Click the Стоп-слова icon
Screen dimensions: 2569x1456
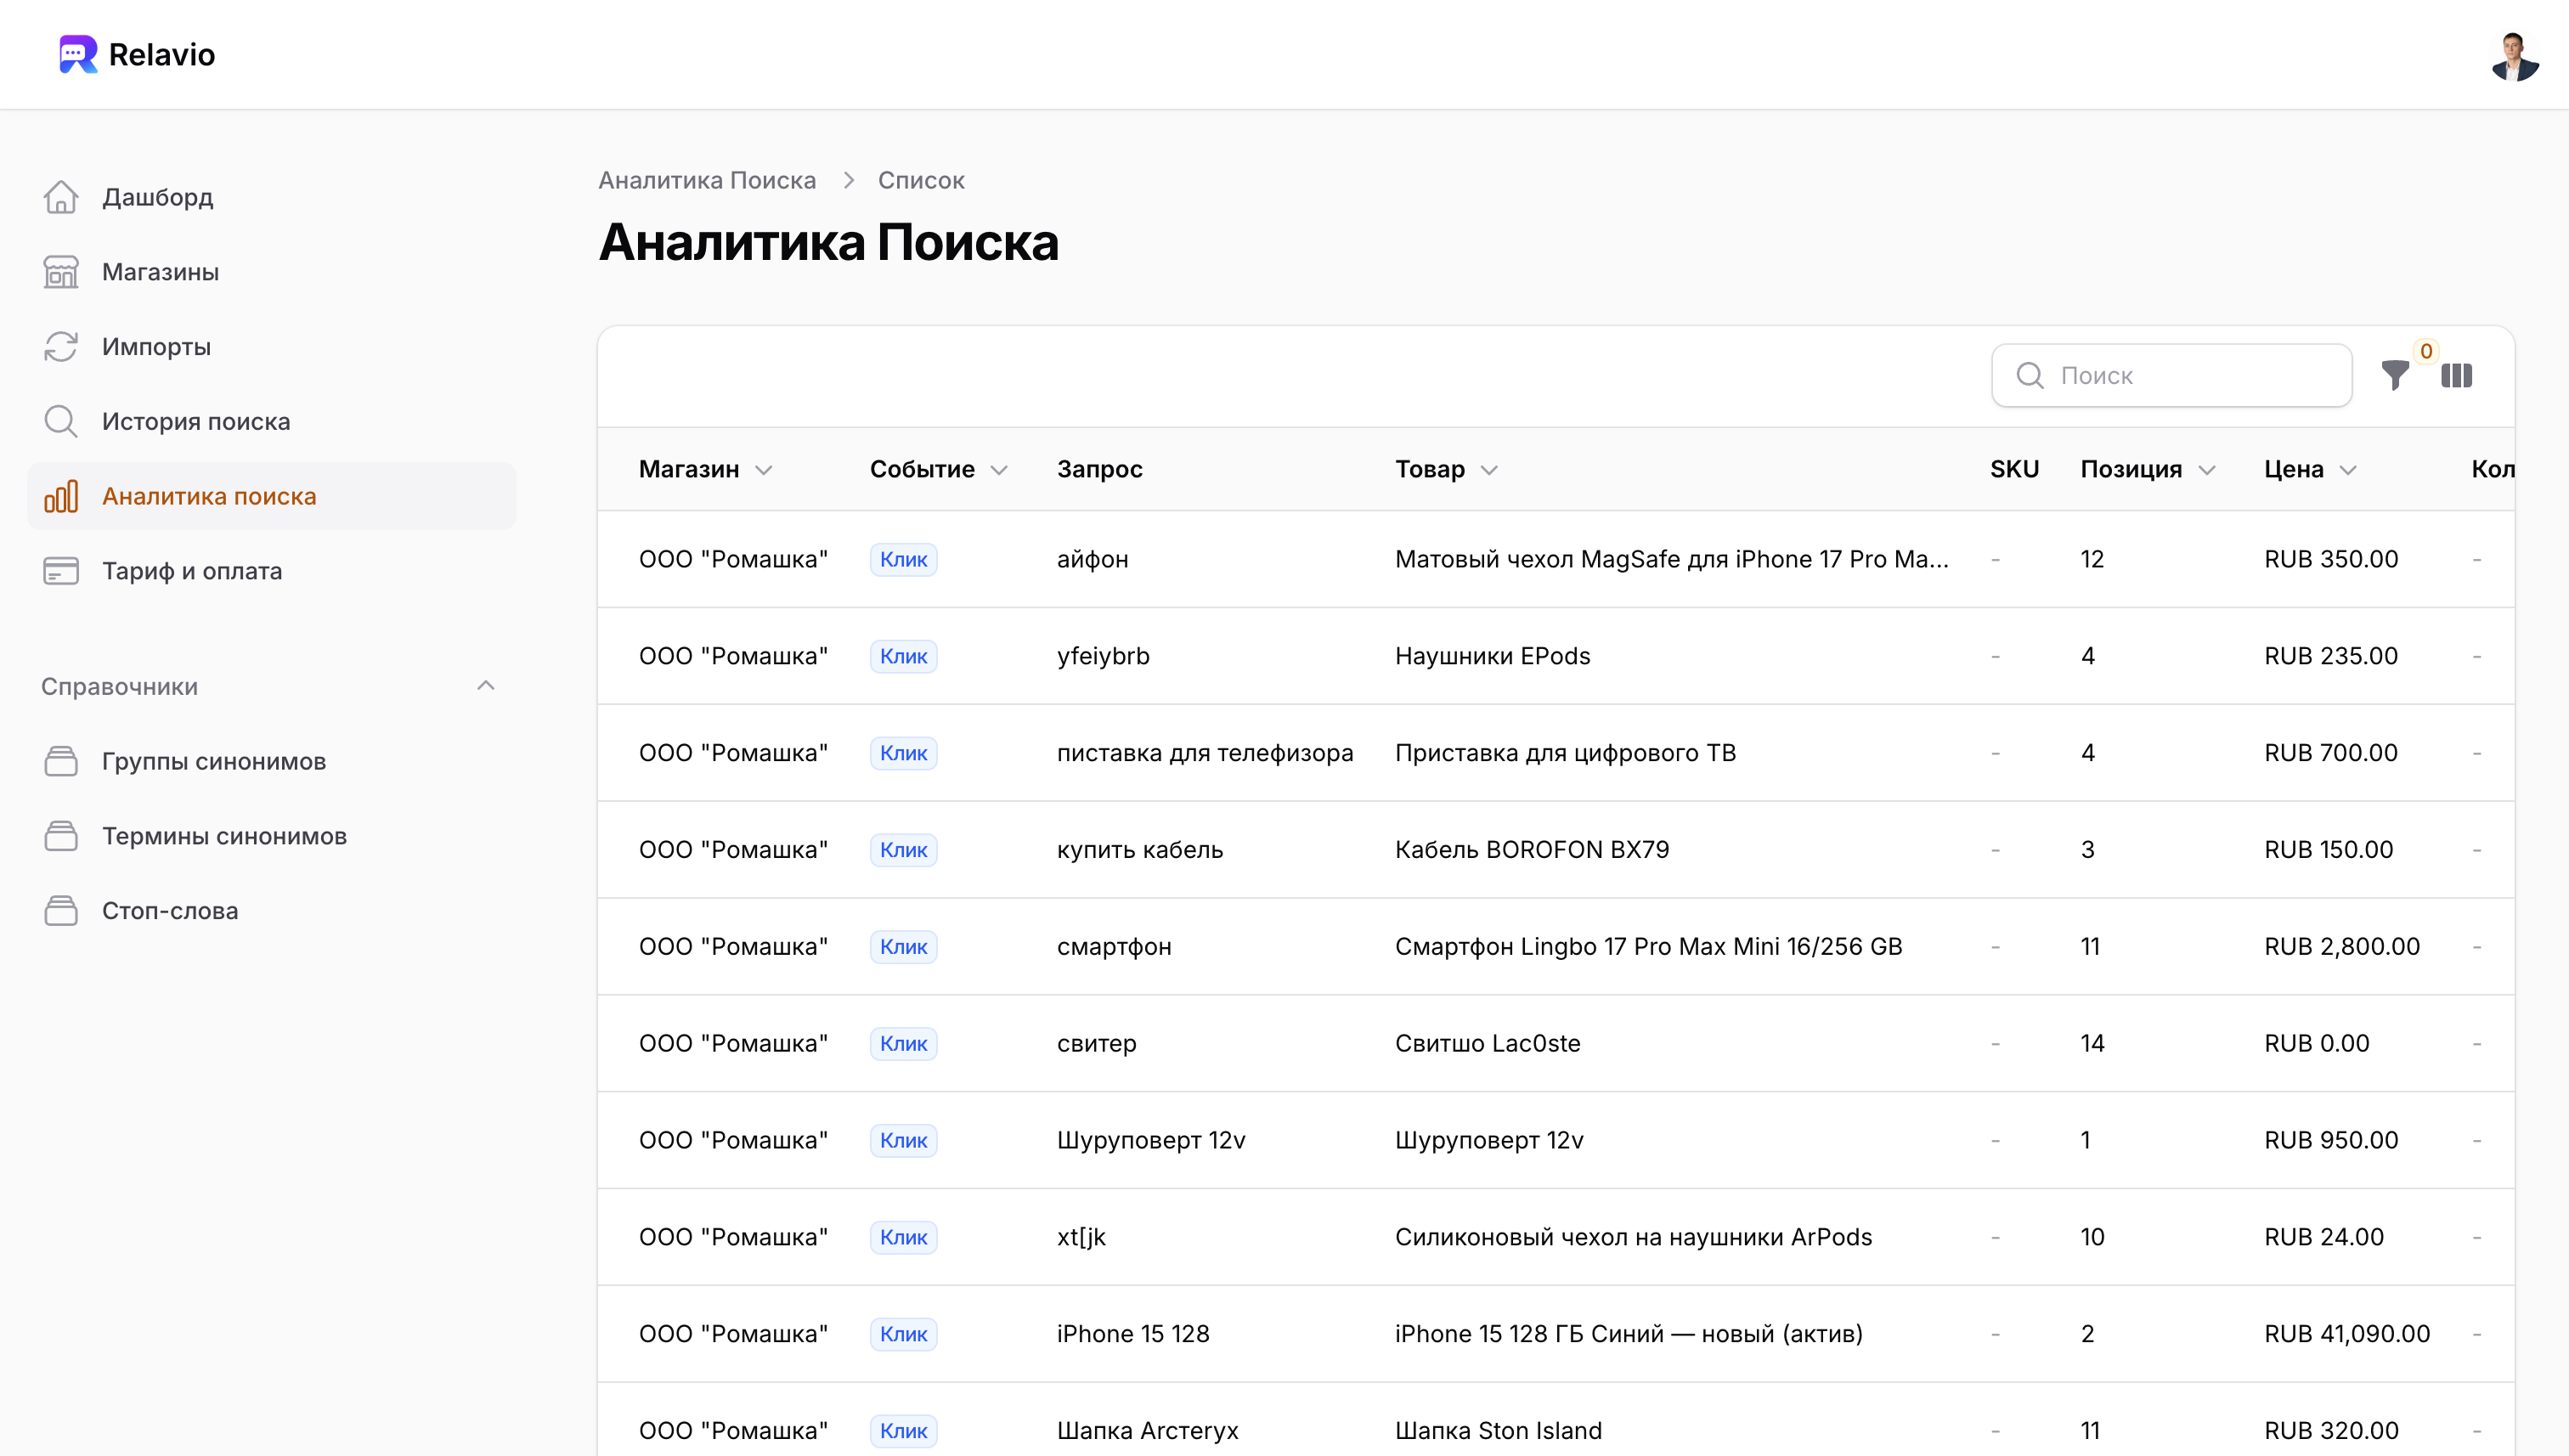coord(61,911)
